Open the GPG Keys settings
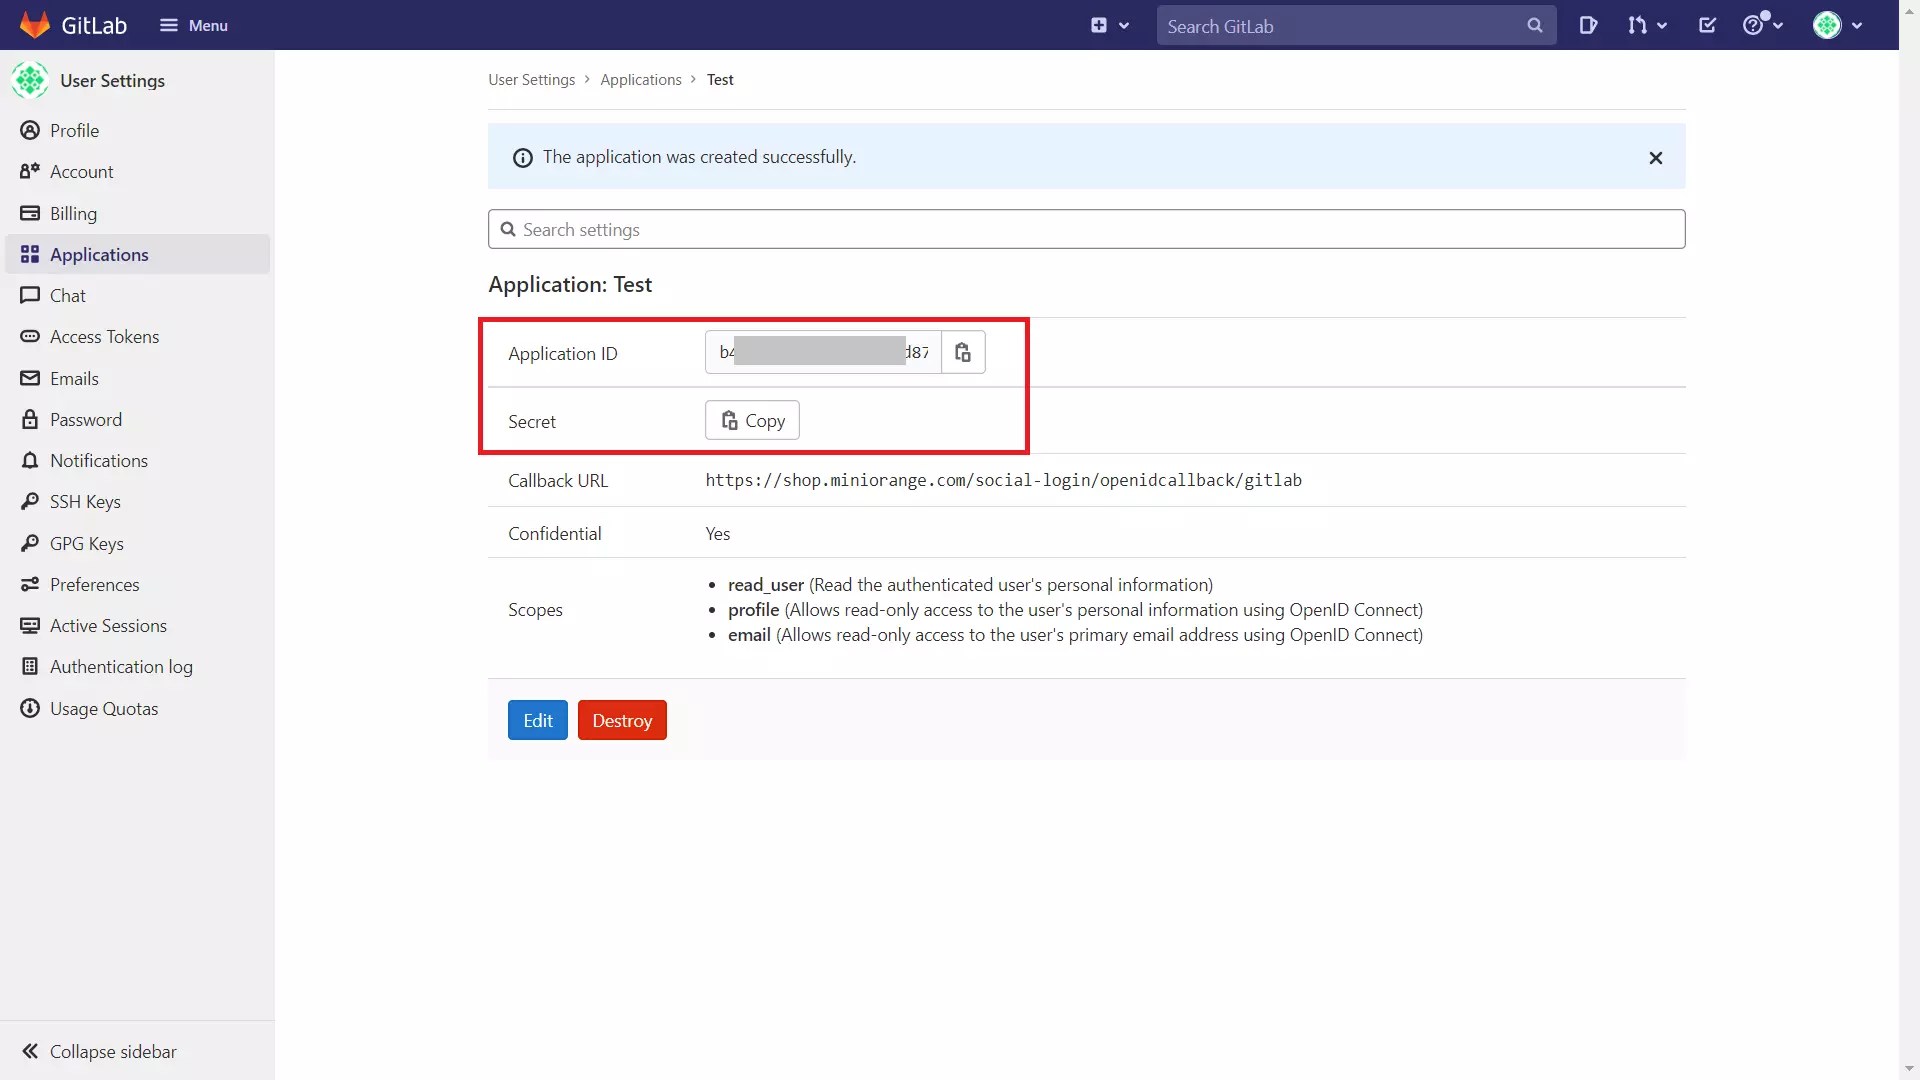This screenshot has width=1920, height=1080. [x=86, y=543]
